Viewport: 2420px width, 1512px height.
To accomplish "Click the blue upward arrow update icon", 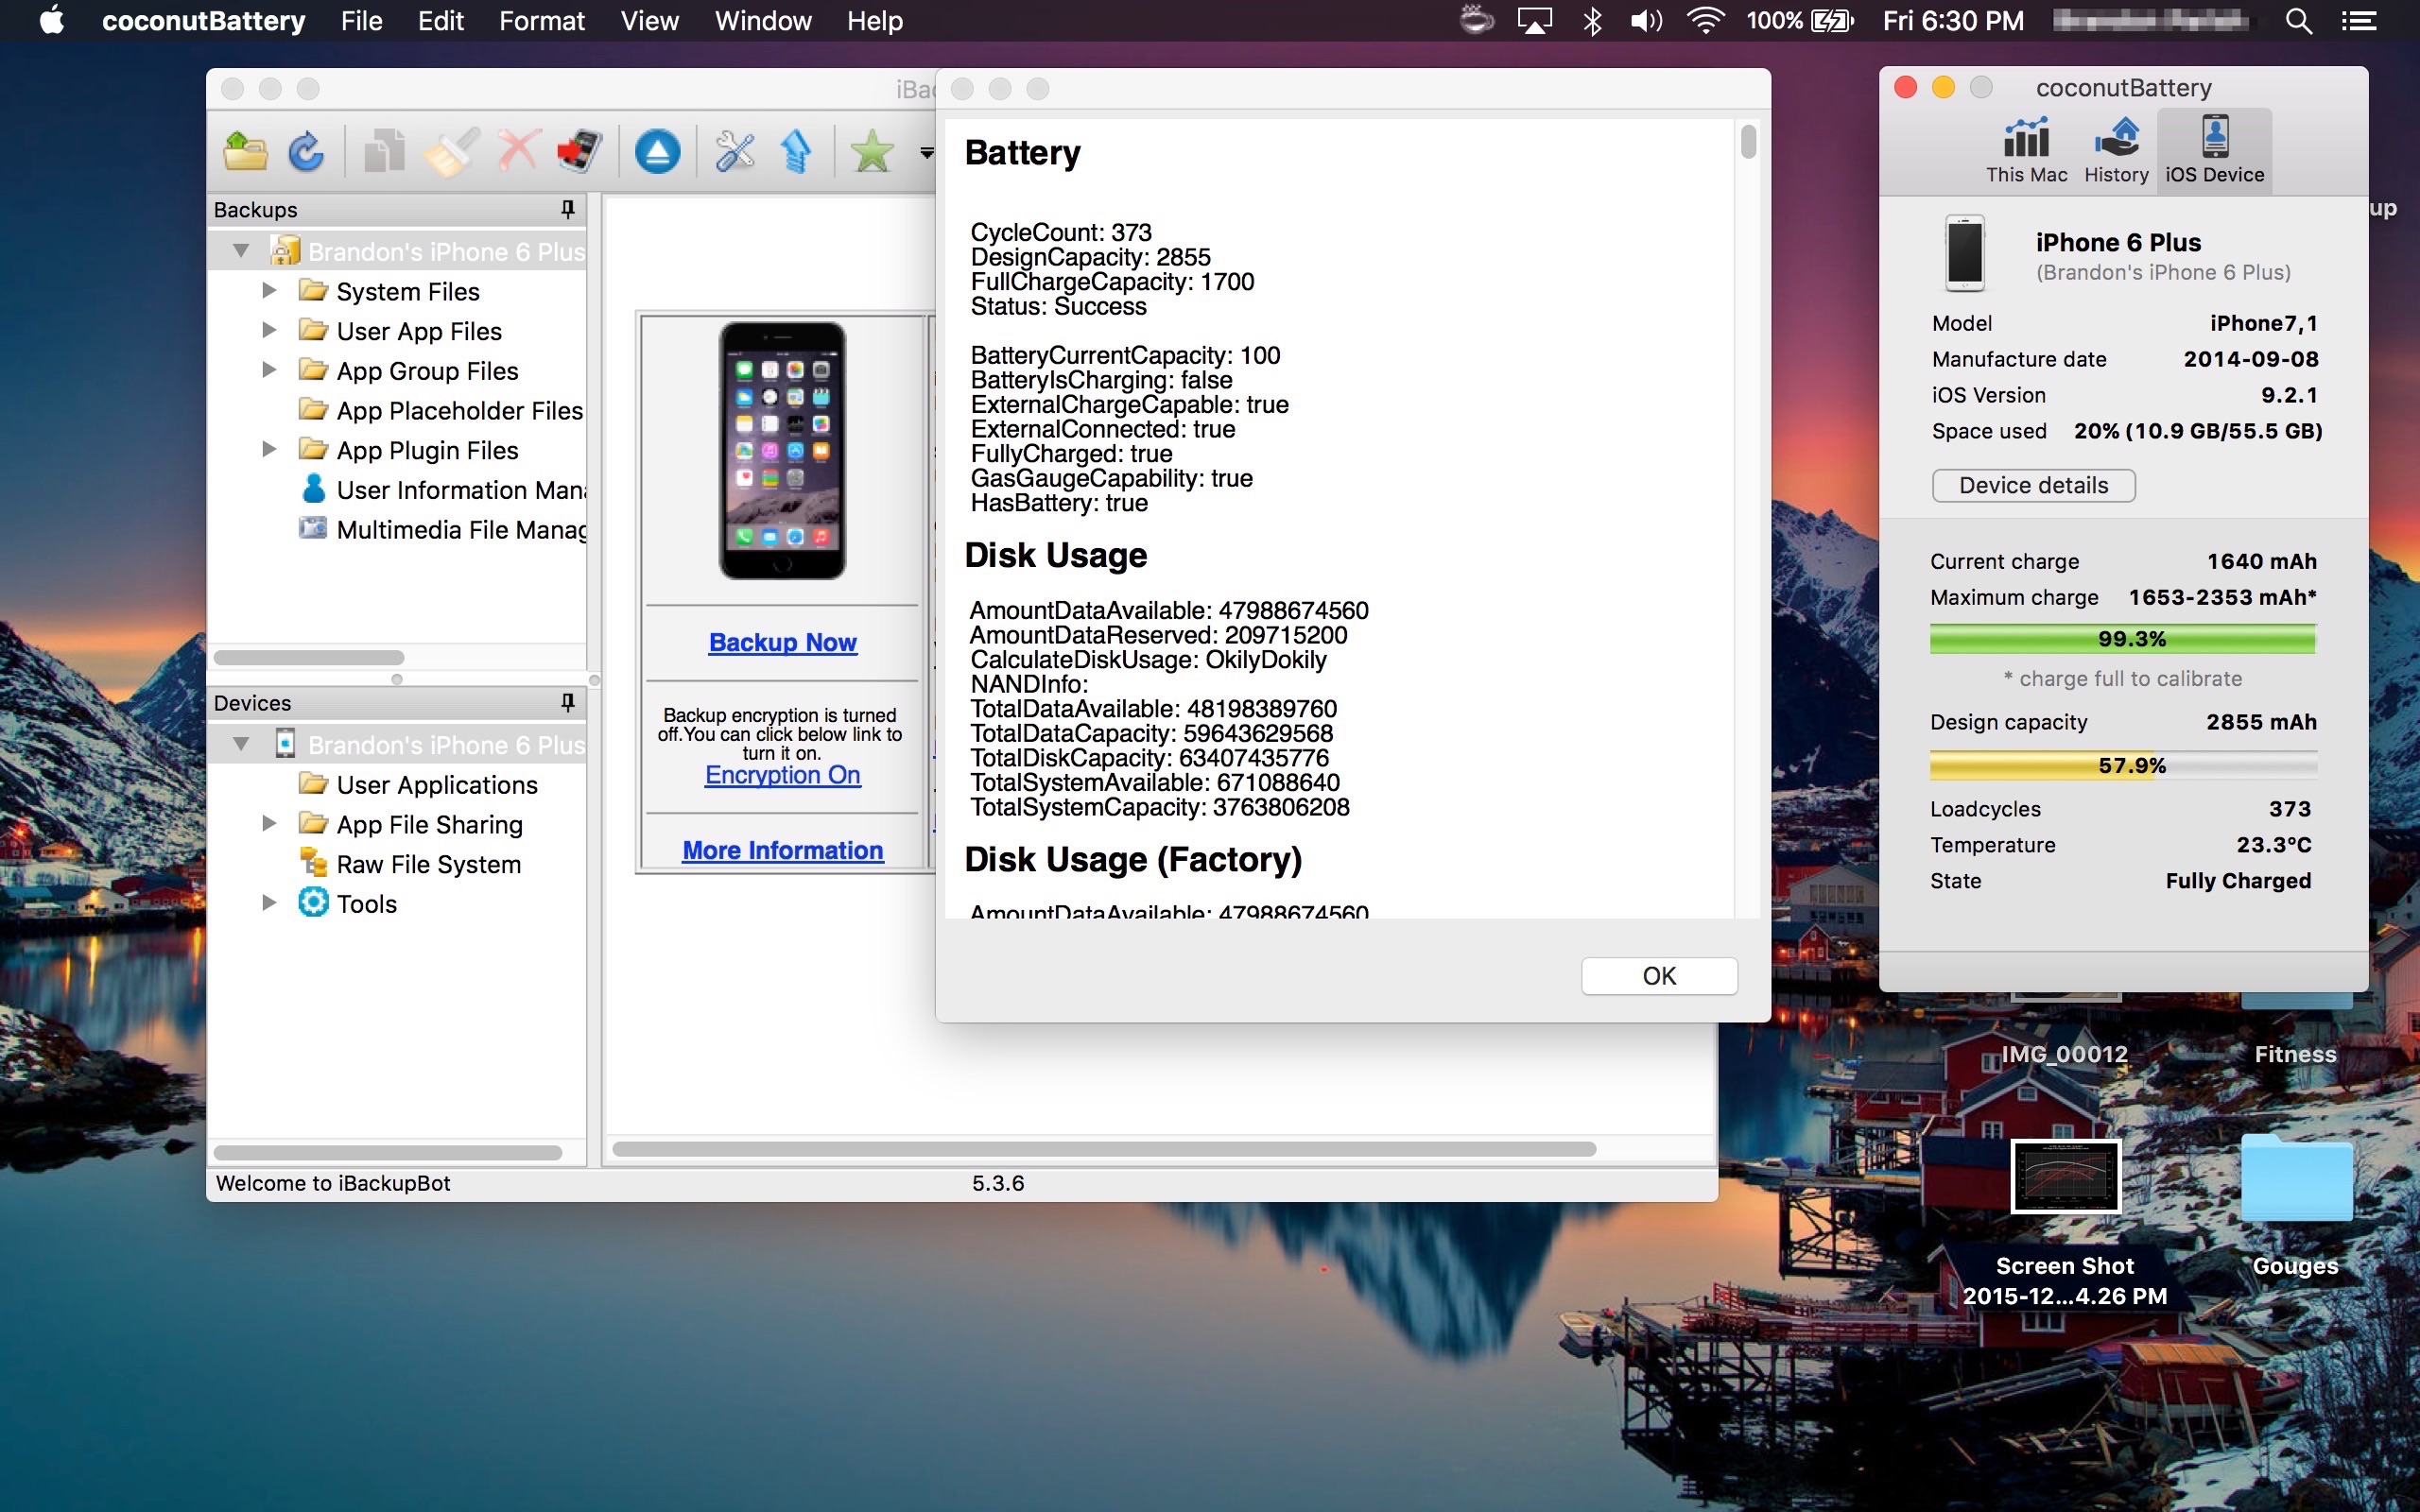I will point(796,152).
